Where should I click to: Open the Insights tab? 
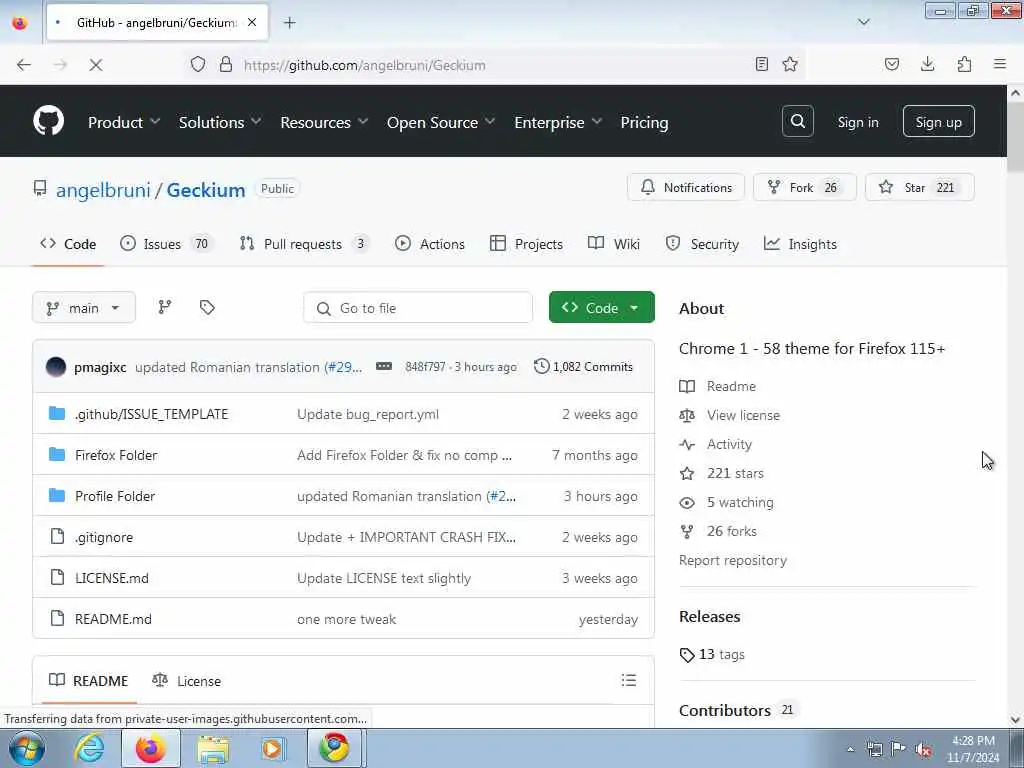[800, 244]
